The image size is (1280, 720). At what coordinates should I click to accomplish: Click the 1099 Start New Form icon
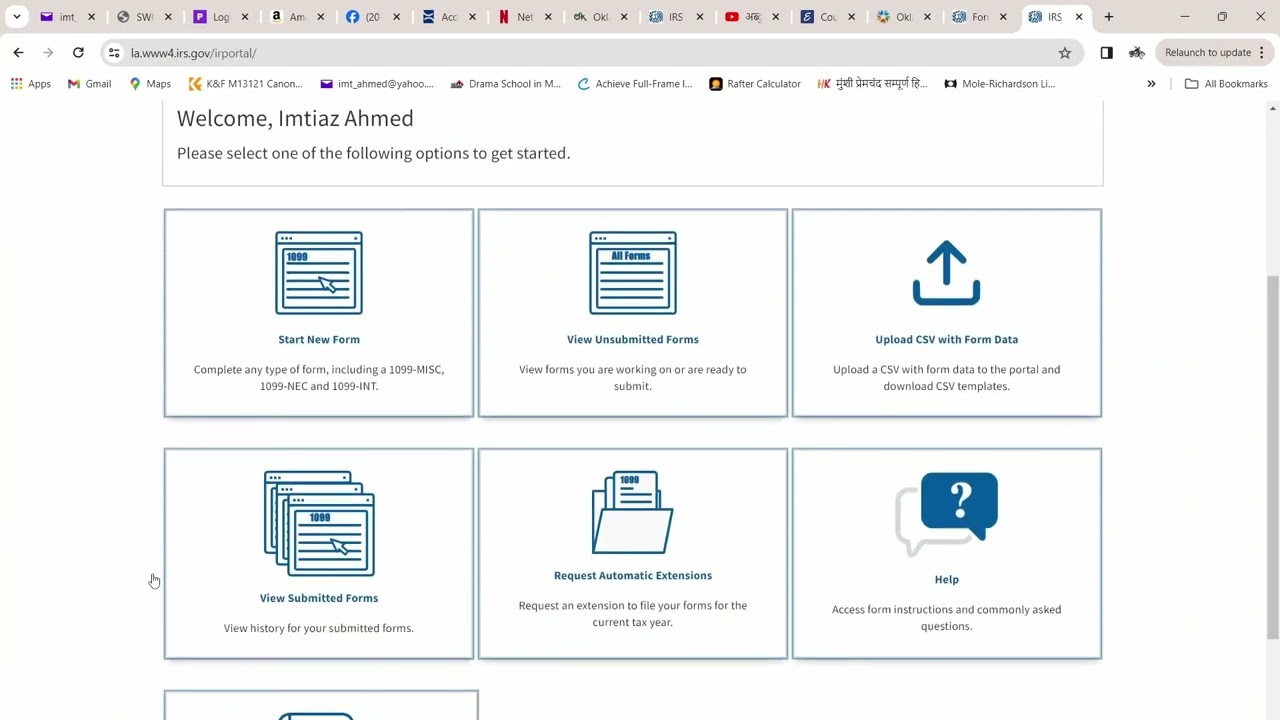(x=319, y=273)
